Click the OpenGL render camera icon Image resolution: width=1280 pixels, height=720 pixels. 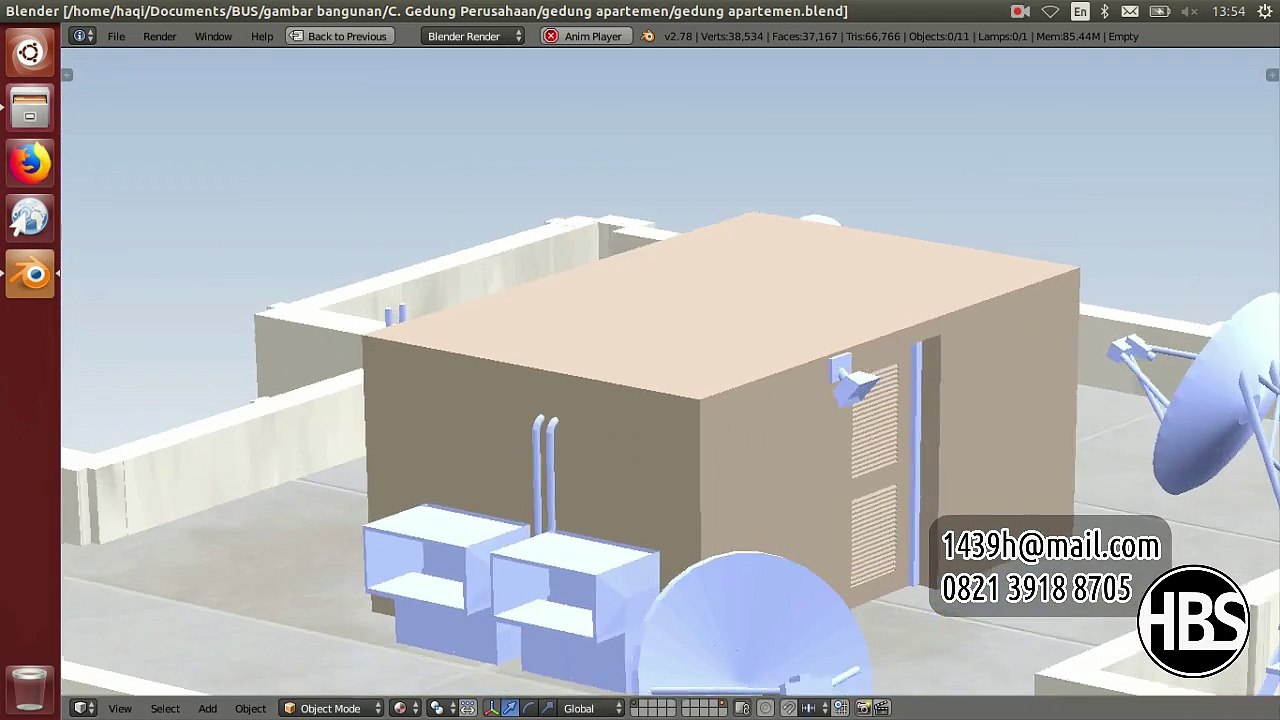click(x=863, y=708)
